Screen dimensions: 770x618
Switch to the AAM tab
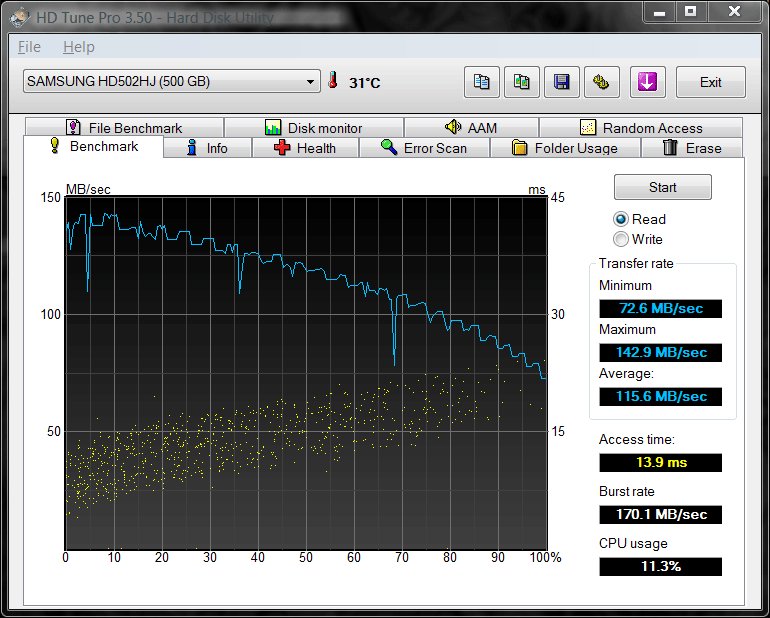(471, 128)
